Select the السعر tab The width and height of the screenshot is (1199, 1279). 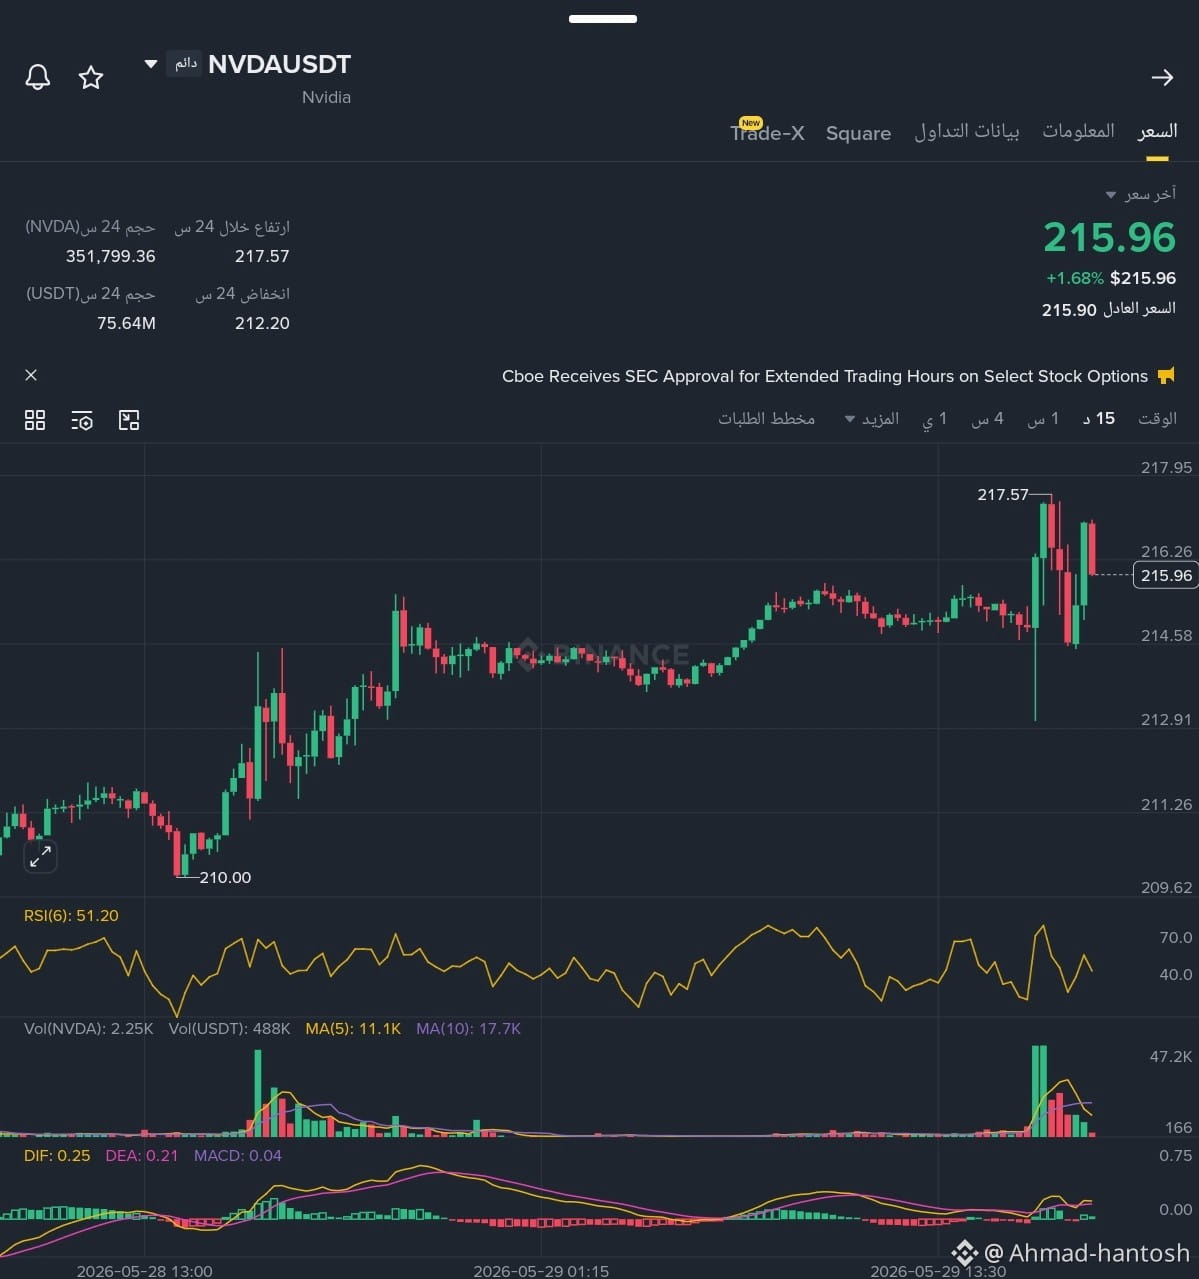[1157, 132]
